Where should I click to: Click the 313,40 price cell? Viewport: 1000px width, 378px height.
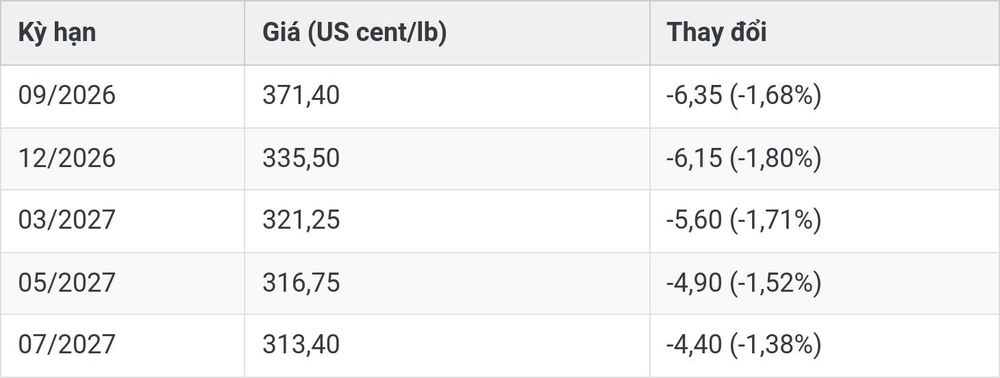[447, 345]
